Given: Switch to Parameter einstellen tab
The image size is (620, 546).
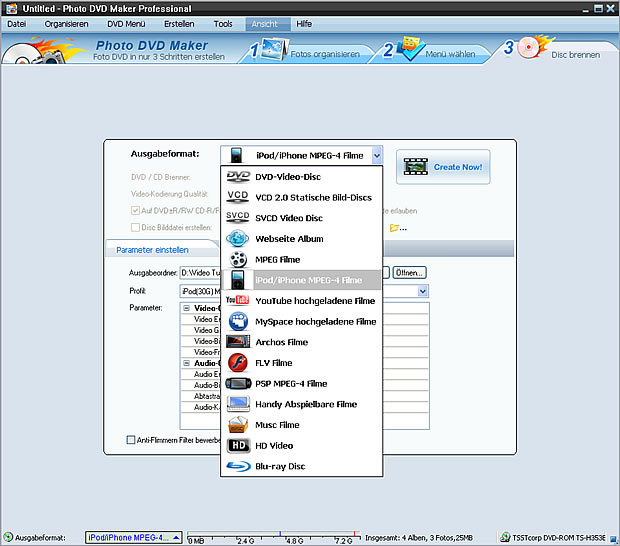Looking at the screenshot, I should pos(152,250).
